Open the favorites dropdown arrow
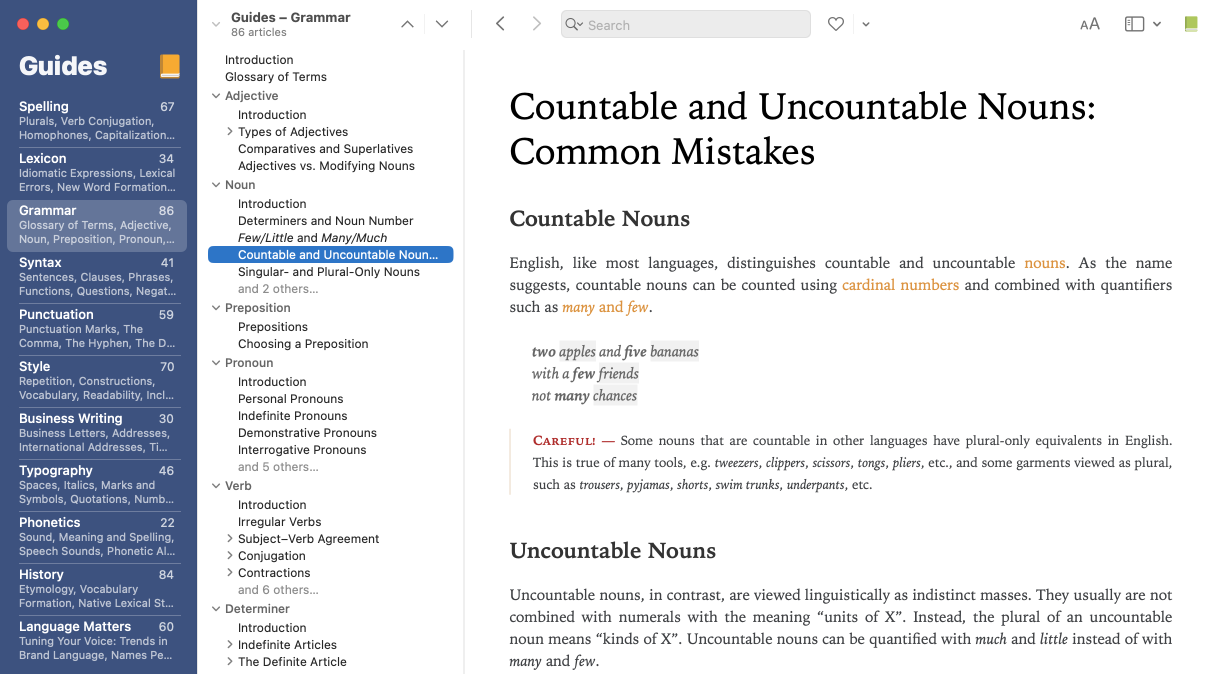 [x=866, y=24]
